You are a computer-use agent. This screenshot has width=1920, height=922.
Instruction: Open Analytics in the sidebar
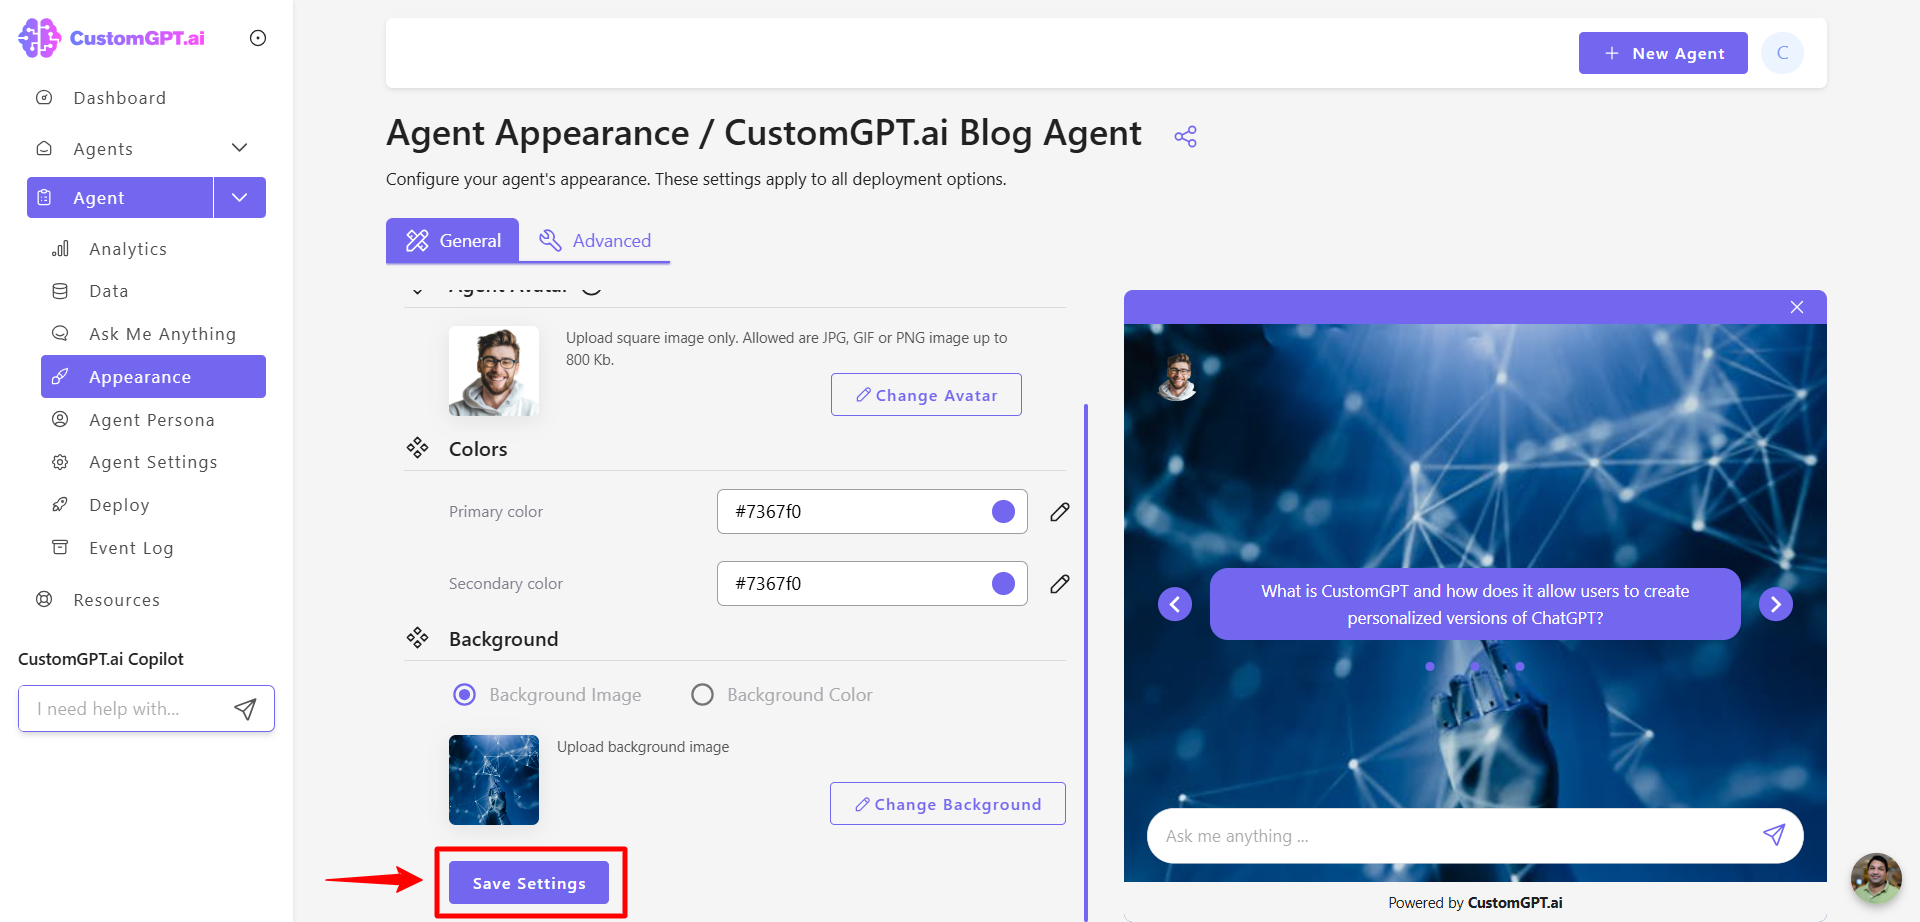[128, 249]
